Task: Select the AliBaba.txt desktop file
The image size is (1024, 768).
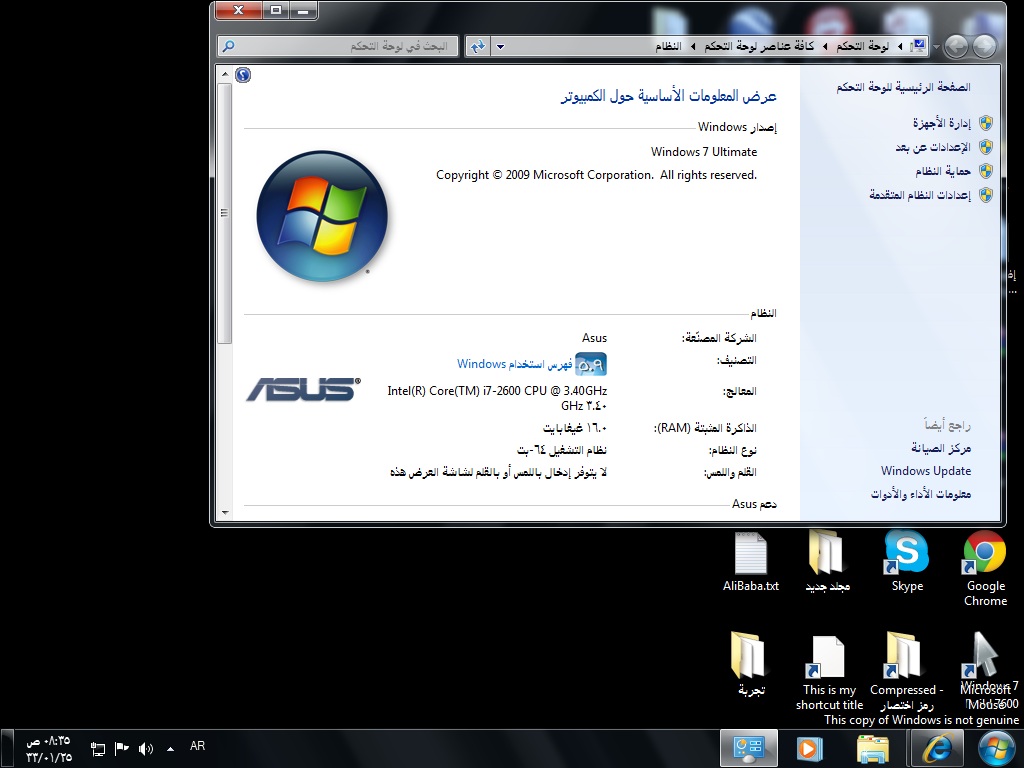Action: tap(751, 562)
